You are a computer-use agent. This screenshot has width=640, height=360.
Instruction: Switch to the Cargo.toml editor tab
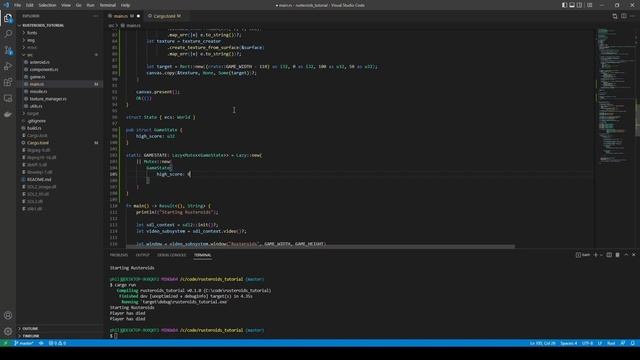point(165,16)
